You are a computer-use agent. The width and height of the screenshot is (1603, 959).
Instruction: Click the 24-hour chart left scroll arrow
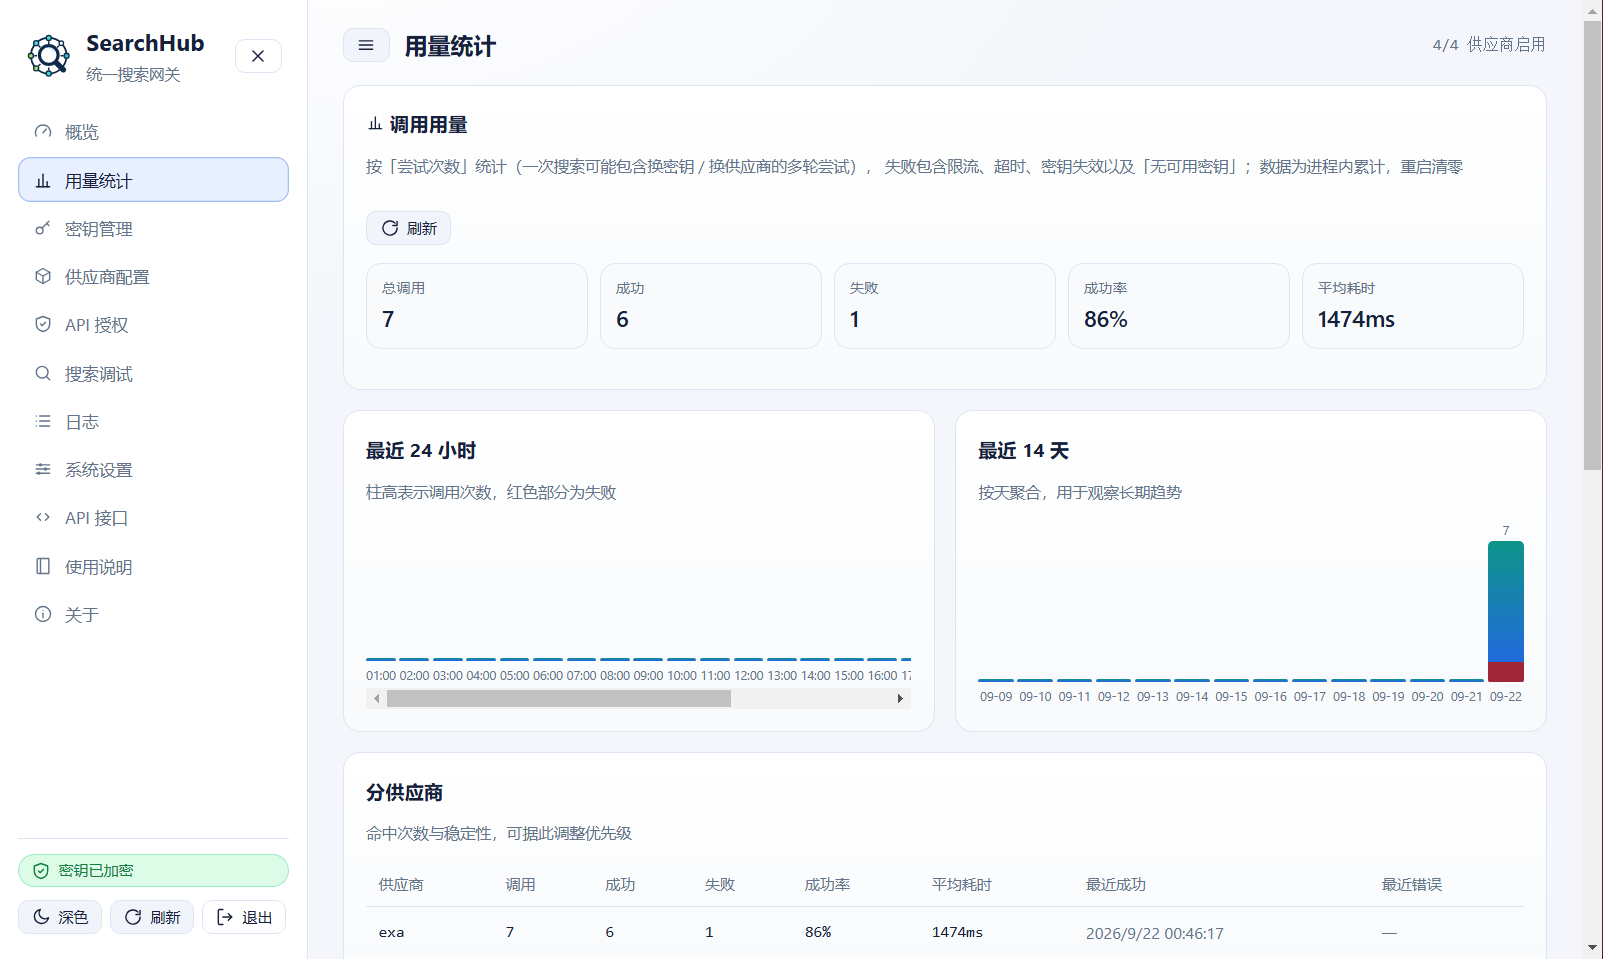click(x=376, y=699)
